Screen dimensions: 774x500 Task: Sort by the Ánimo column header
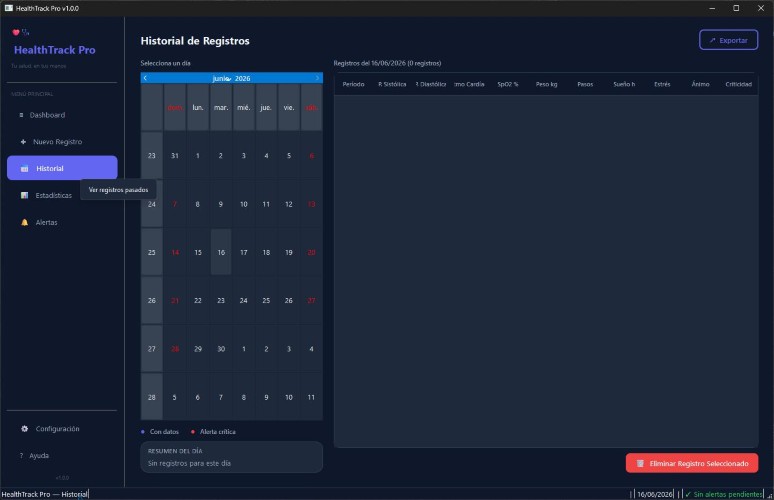pyautogui.click(x=700, y=84)
